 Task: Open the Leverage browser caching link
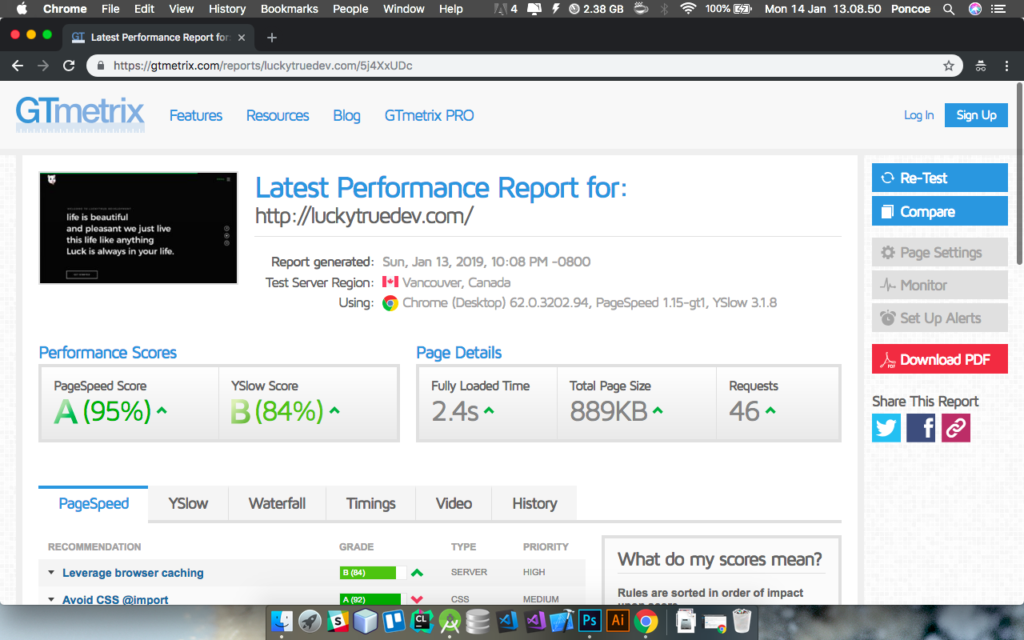point(133,573)
